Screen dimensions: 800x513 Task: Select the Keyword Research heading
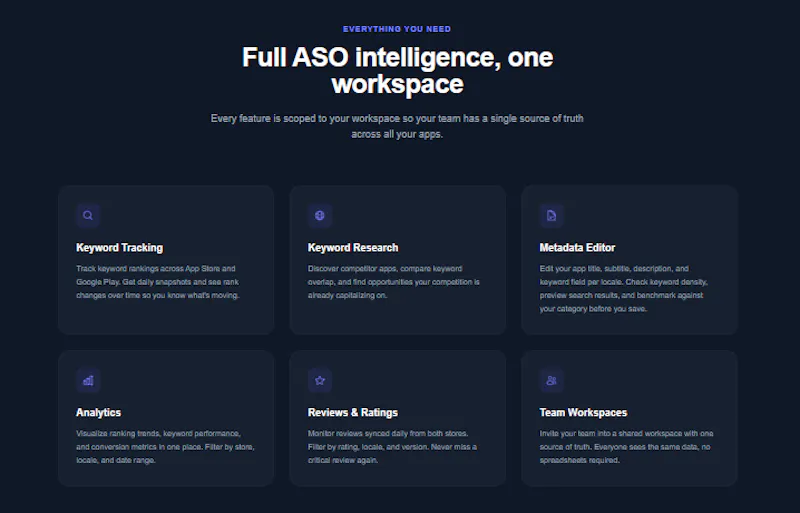pos(353,248)
